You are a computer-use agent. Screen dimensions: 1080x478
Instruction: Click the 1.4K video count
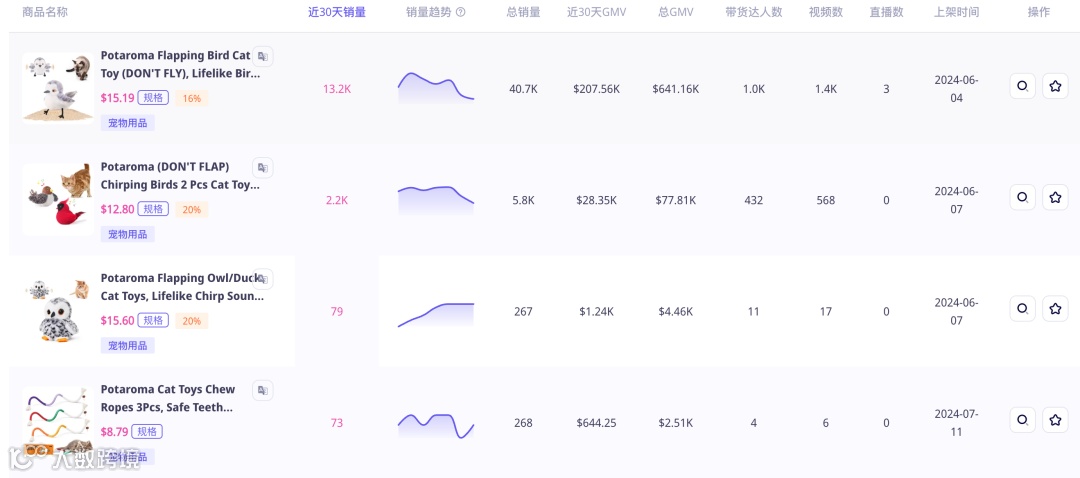(826, 89)
